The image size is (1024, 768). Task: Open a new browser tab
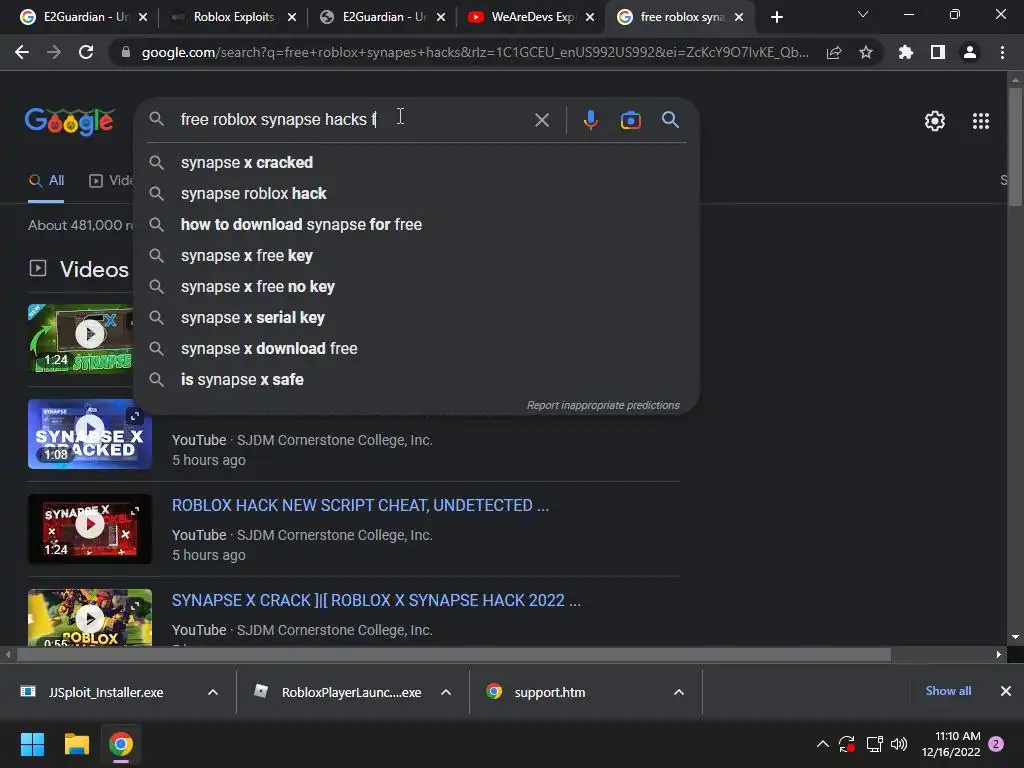[x=776, y=17]
